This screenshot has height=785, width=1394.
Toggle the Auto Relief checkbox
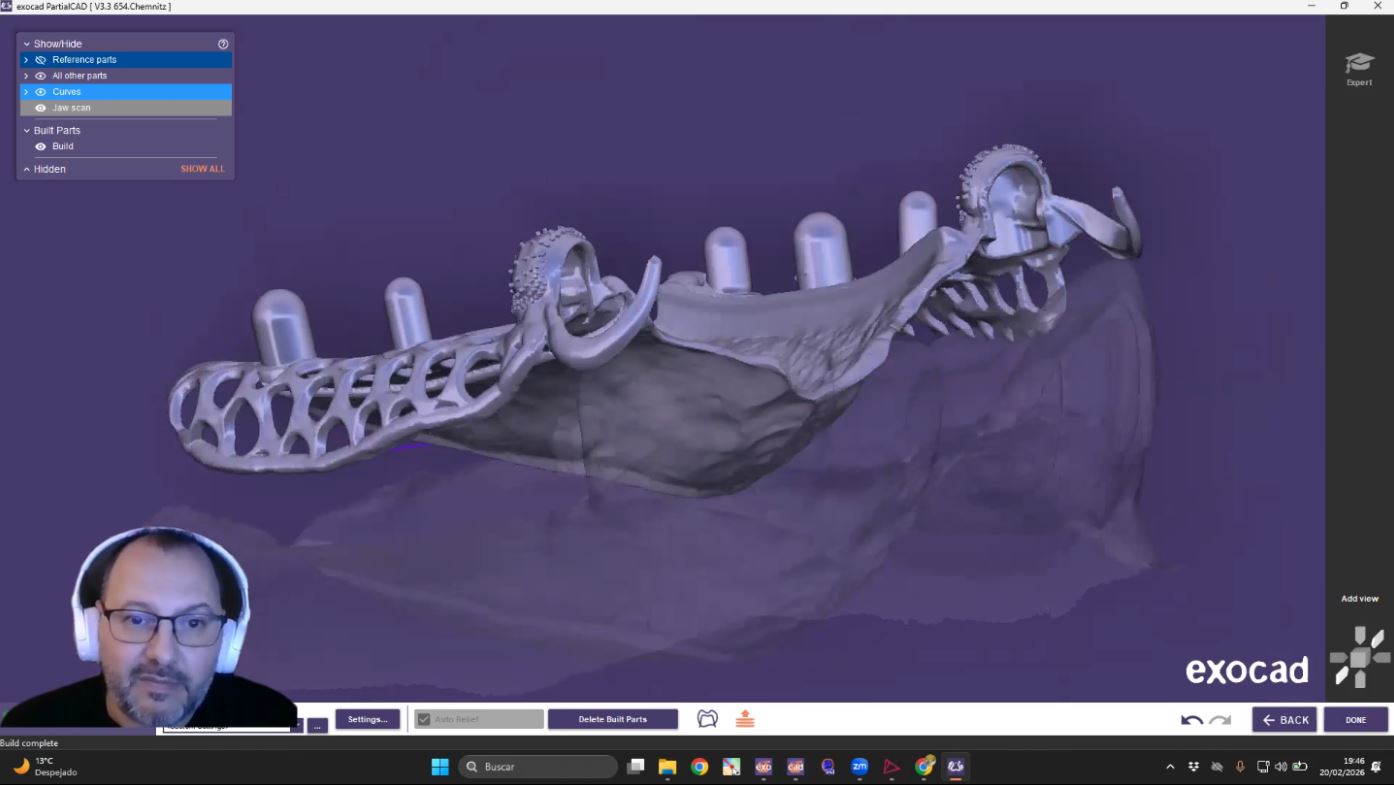tap(424, 720)
